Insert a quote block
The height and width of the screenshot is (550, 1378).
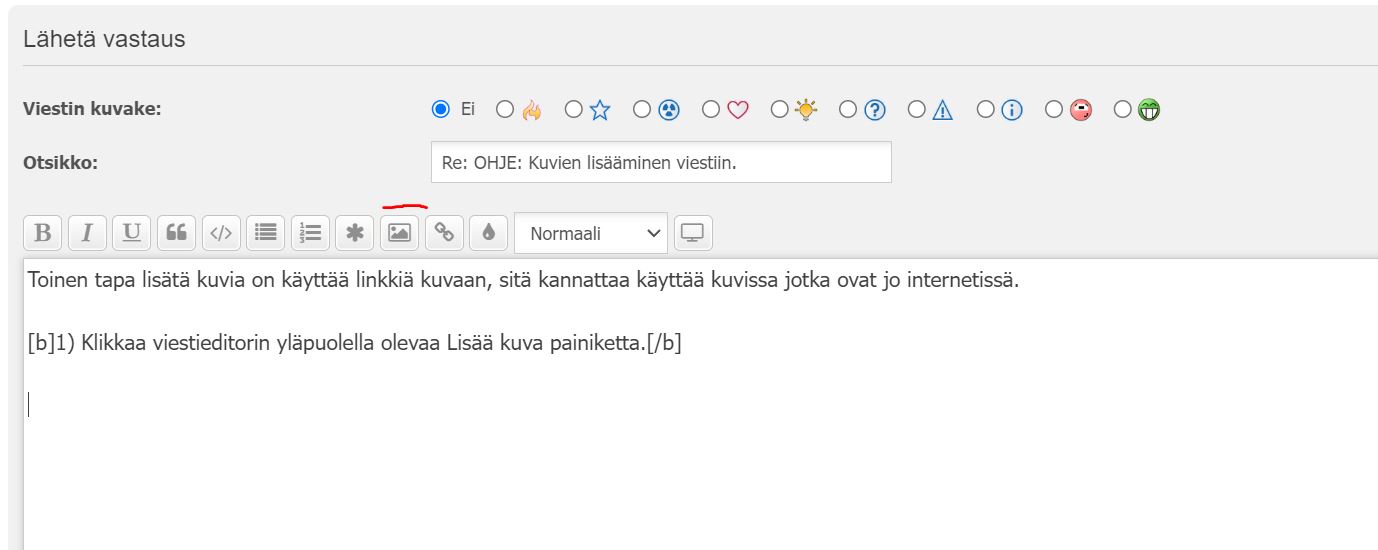point(176,233)
